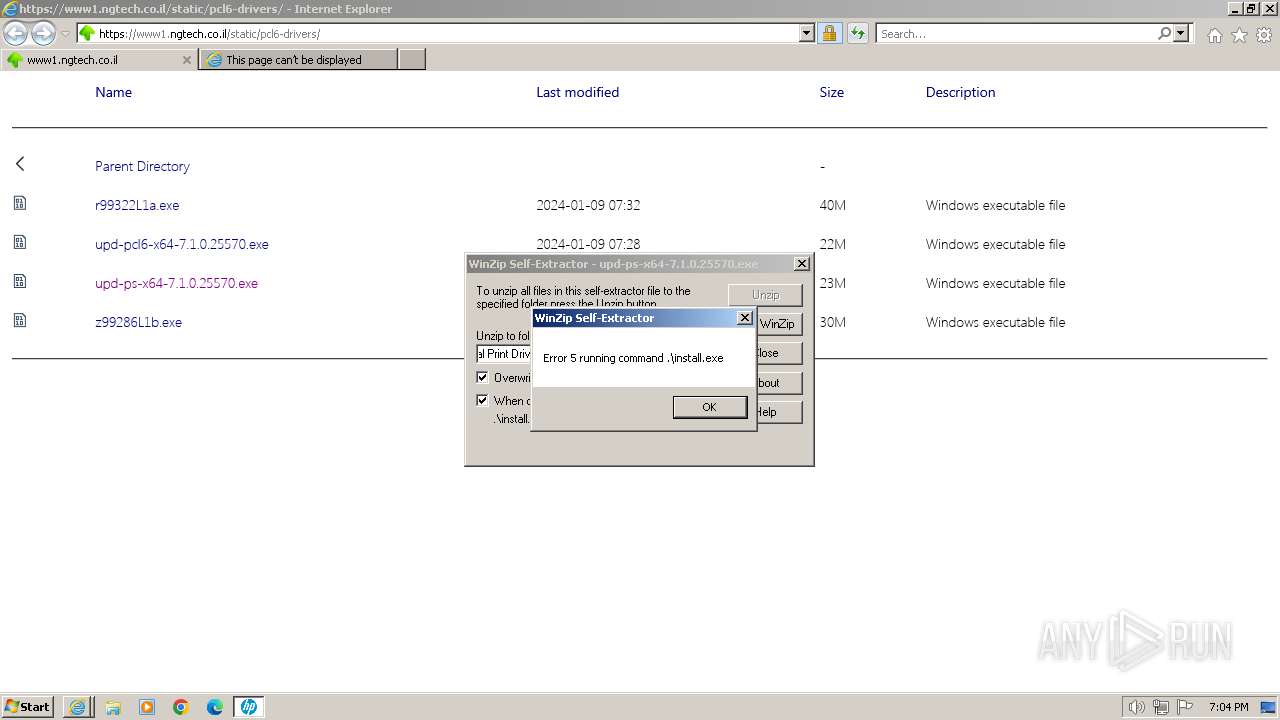Click file icon next to upd-ps-x64 file

(20, 281)
